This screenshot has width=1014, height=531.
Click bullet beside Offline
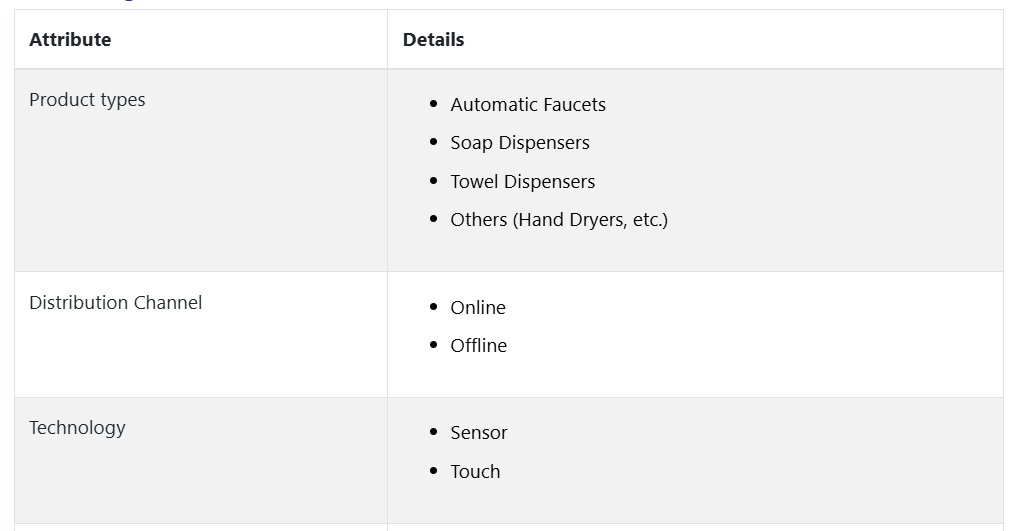click(433, 345)
